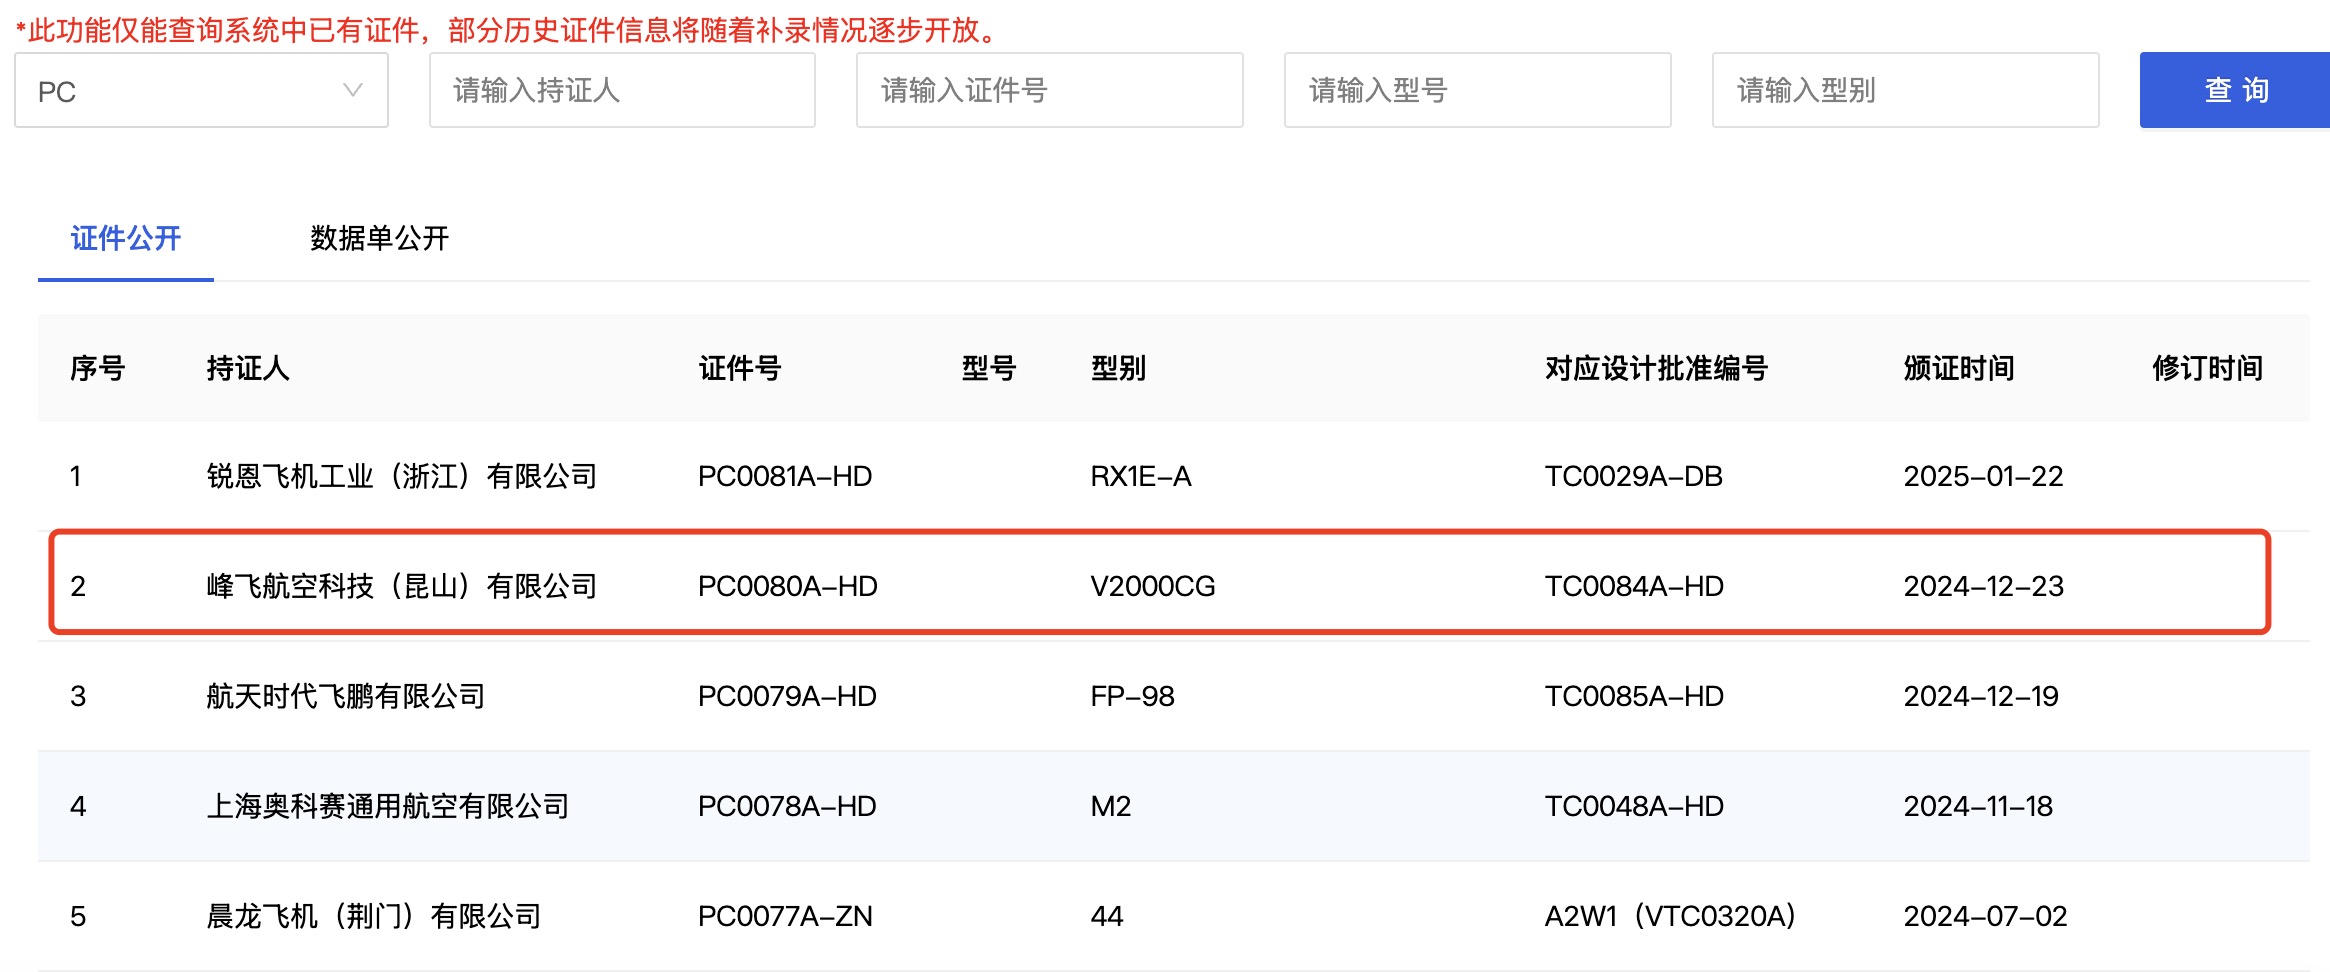Click certificate number PC0080A-HD

click(x=787, y=587)
